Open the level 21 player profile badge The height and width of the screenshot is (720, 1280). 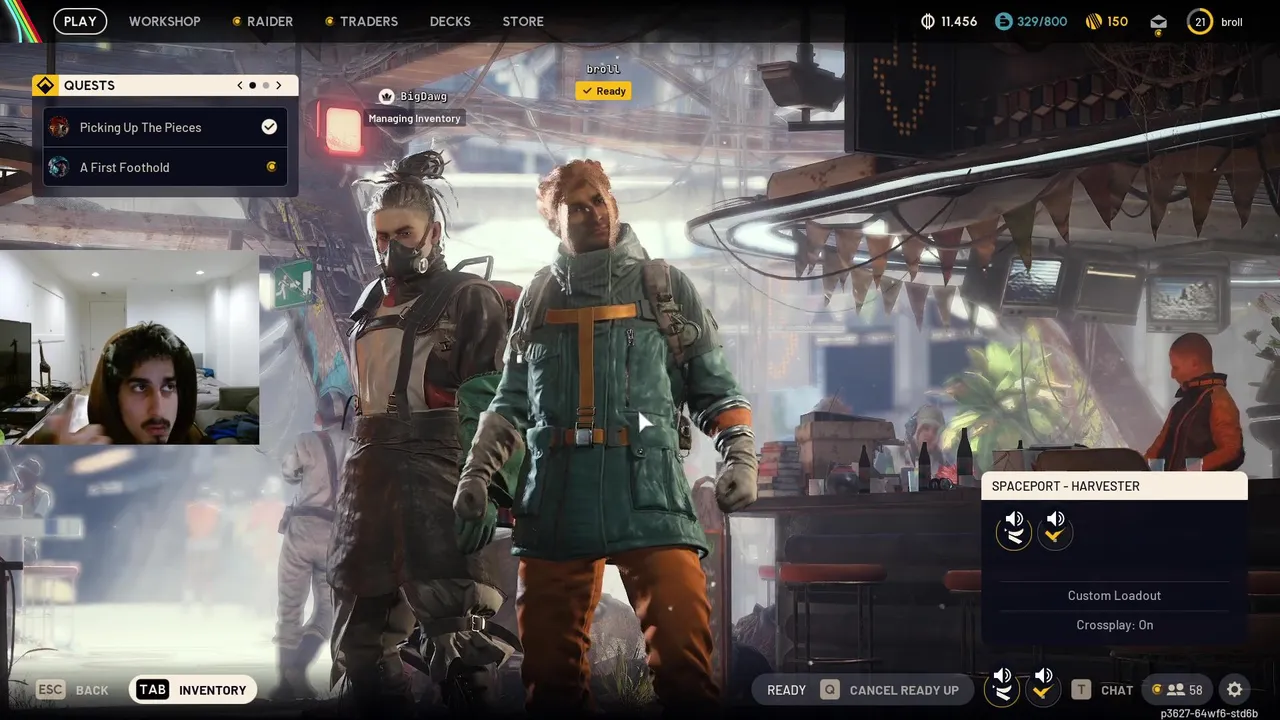(x=1200, y=21)
